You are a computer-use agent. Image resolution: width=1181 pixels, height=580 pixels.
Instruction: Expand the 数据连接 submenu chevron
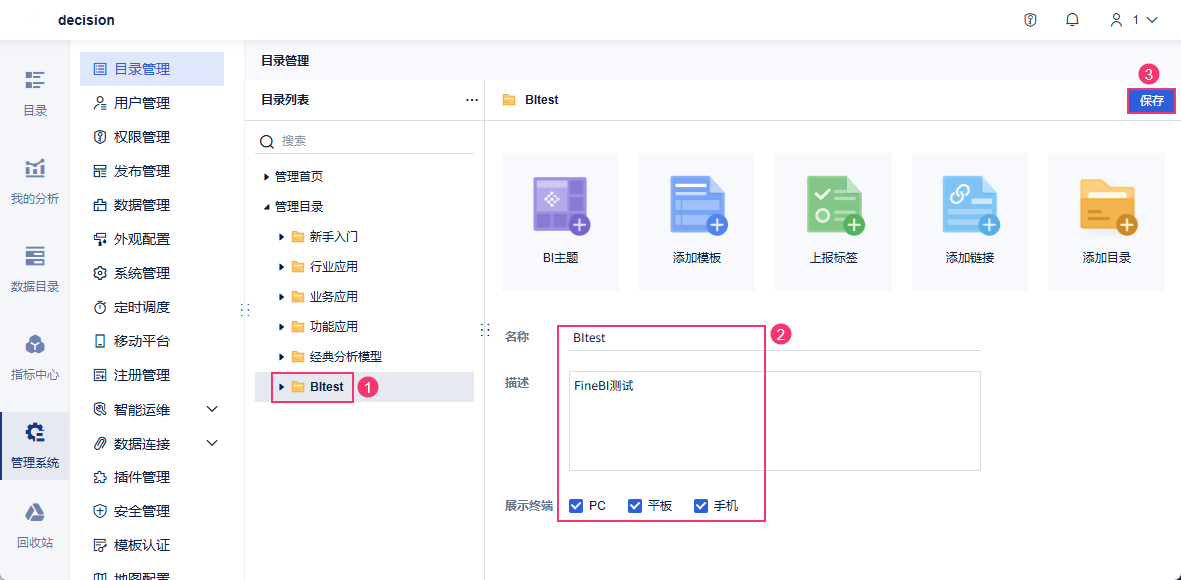click(x=212, y=443)
